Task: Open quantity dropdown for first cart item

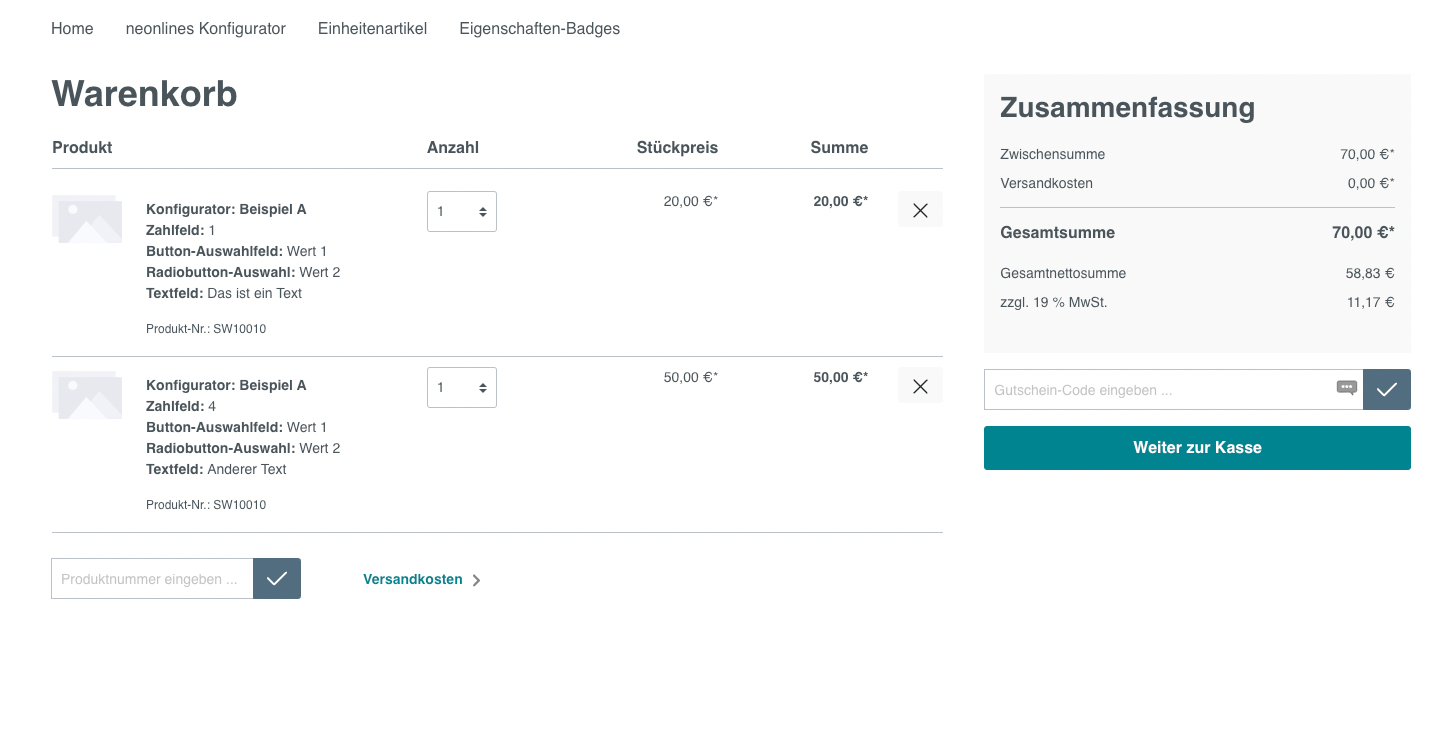Action: (462, 212)
